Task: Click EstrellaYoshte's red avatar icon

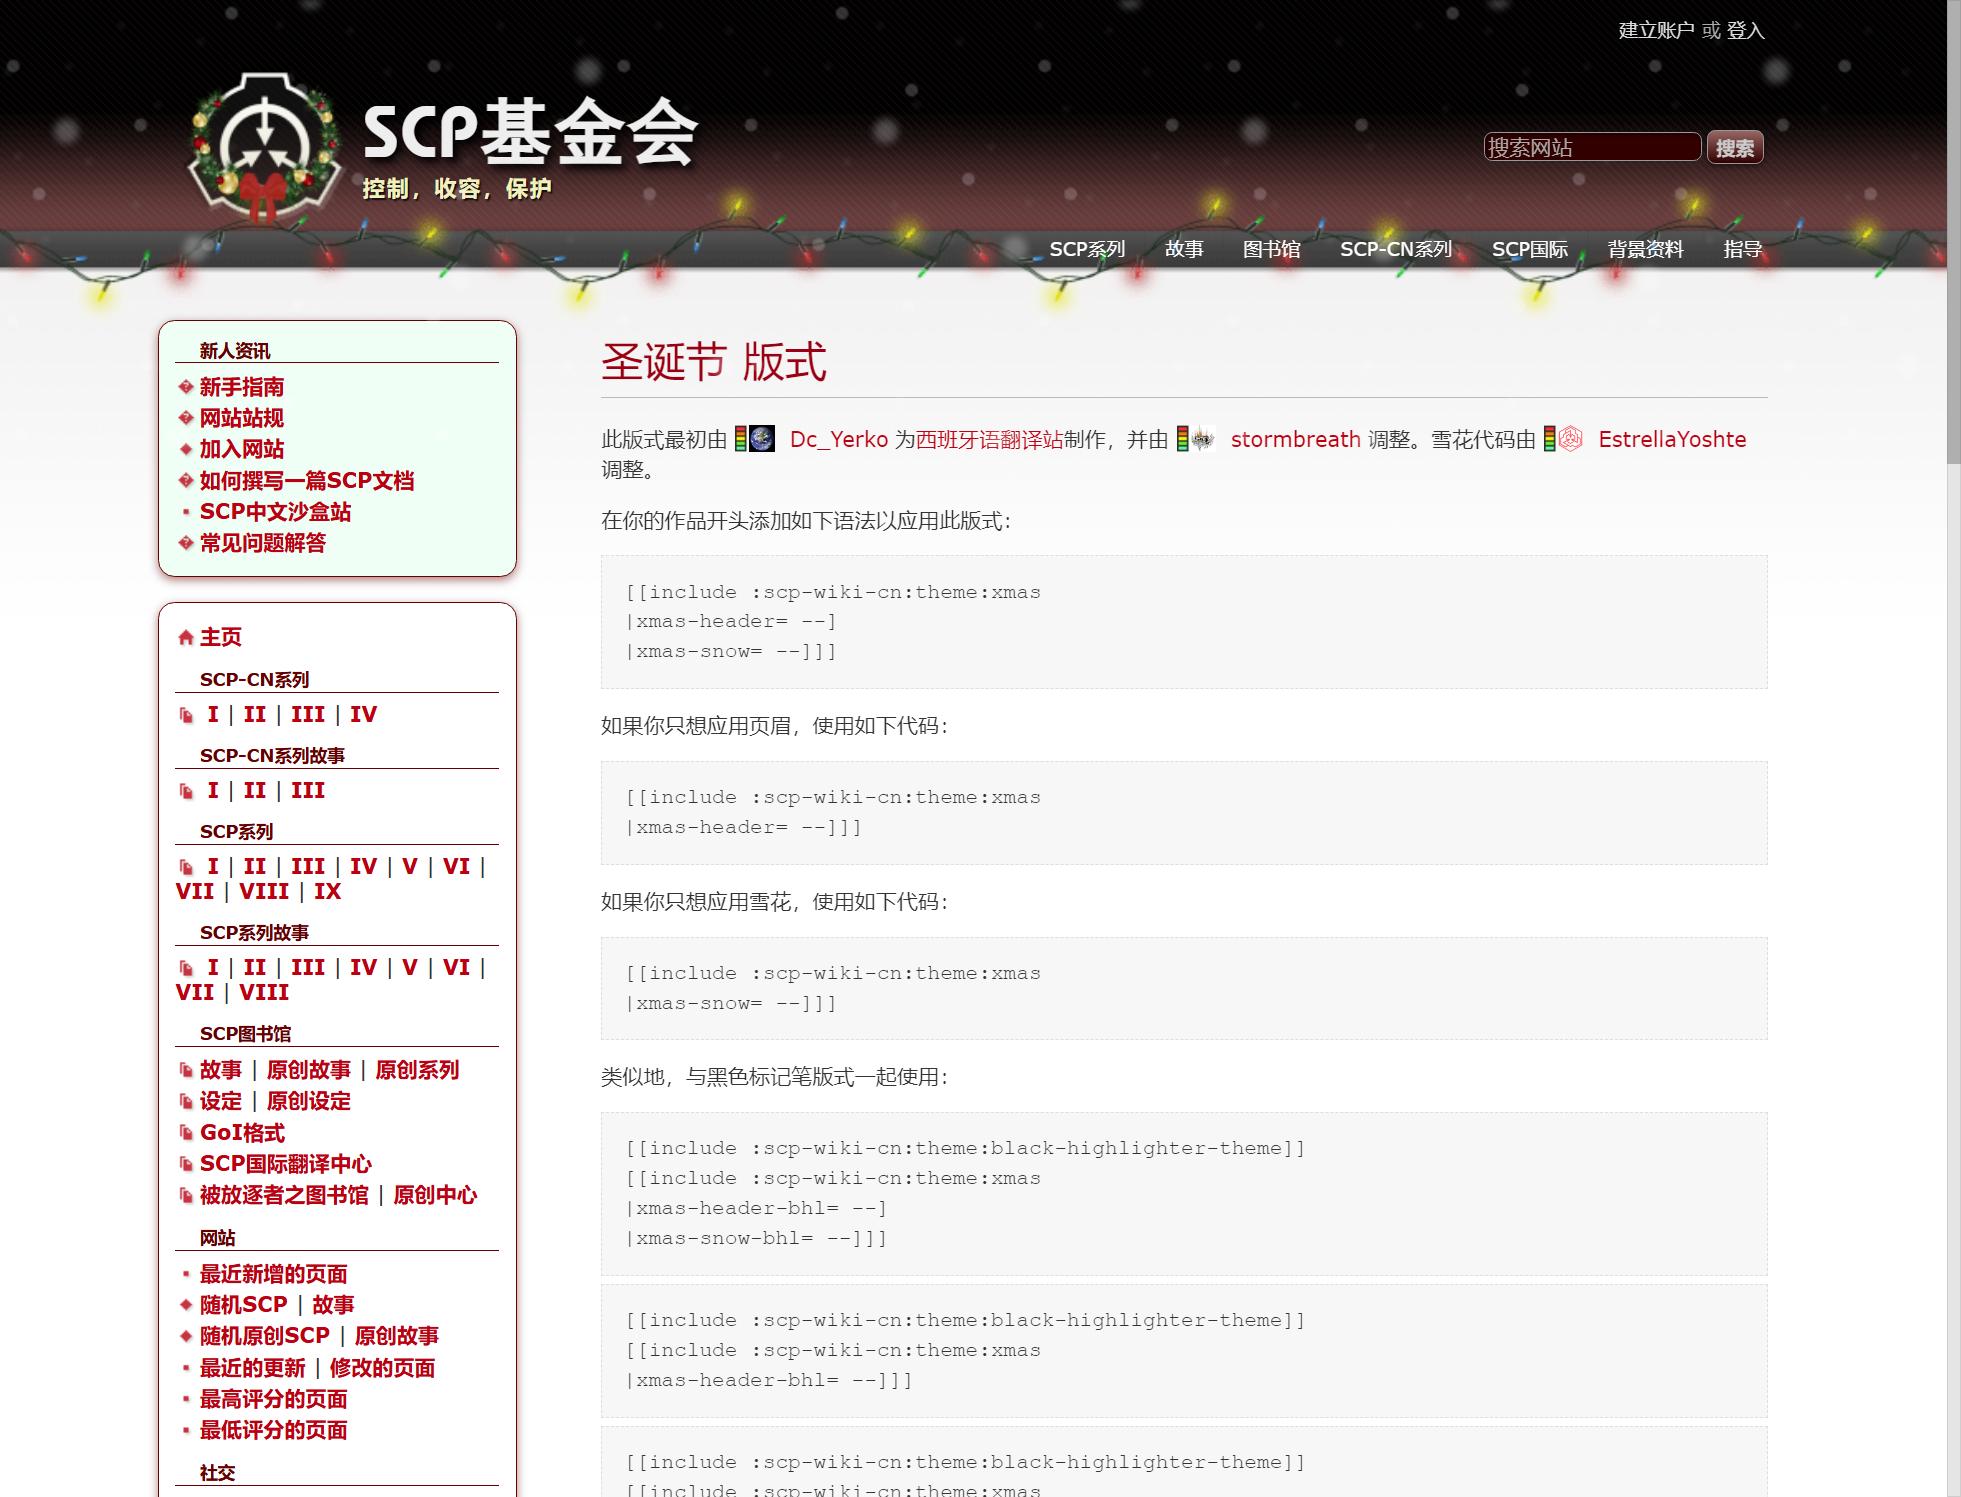Action: point(1570,439)
